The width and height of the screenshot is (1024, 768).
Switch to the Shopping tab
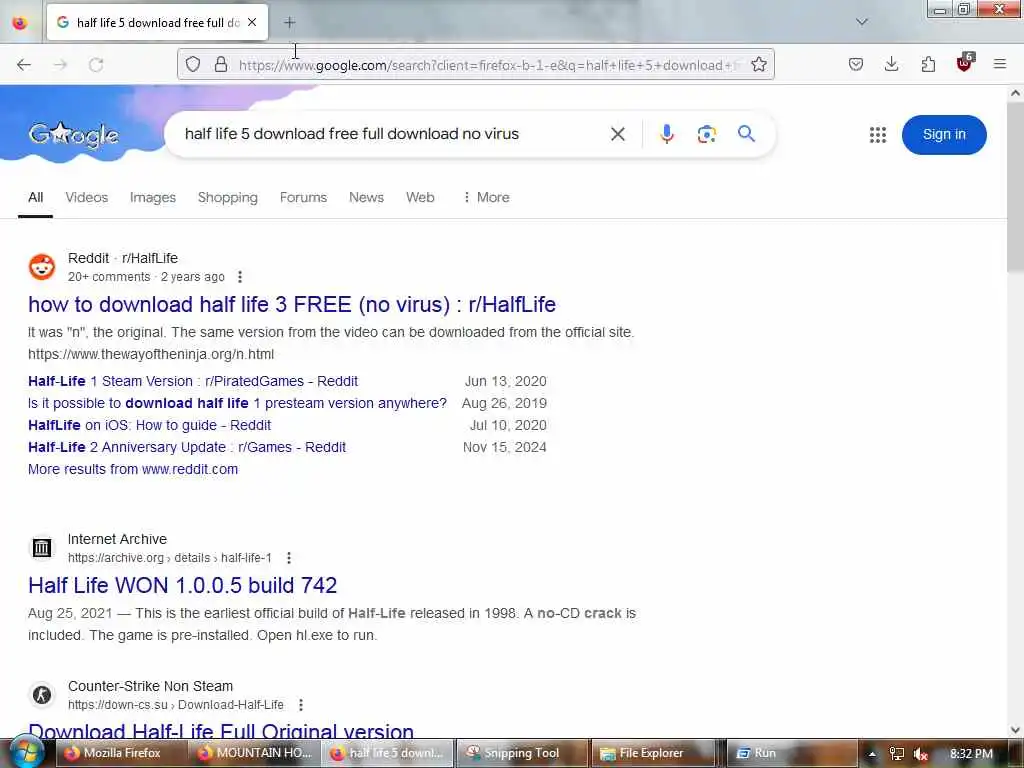(x=227, y=197)
